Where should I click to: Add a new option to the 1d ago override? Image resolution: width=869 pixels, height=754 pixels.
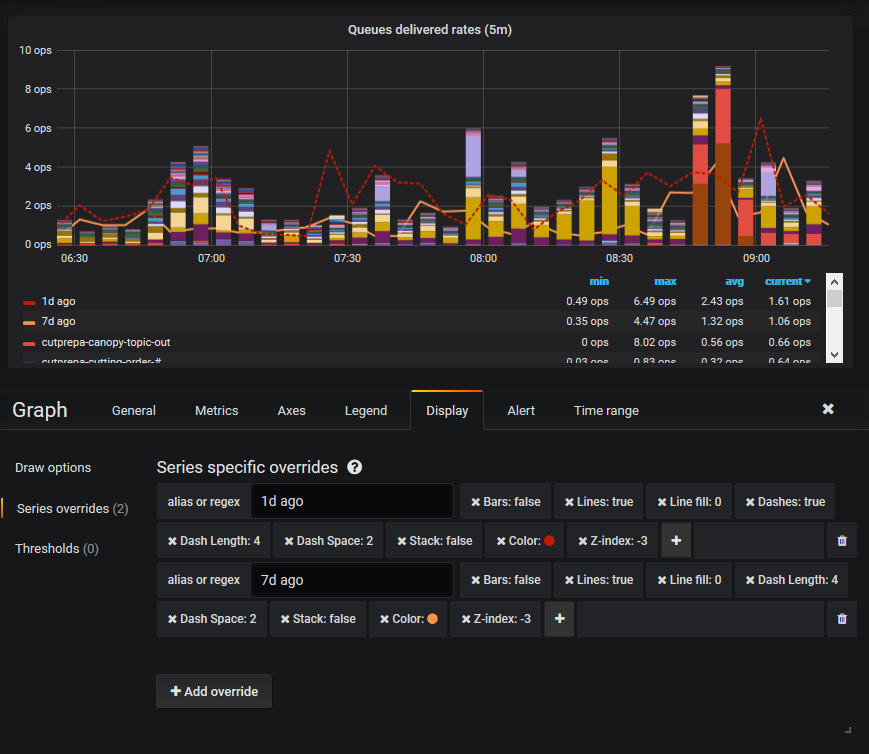[x=676, y=540]
